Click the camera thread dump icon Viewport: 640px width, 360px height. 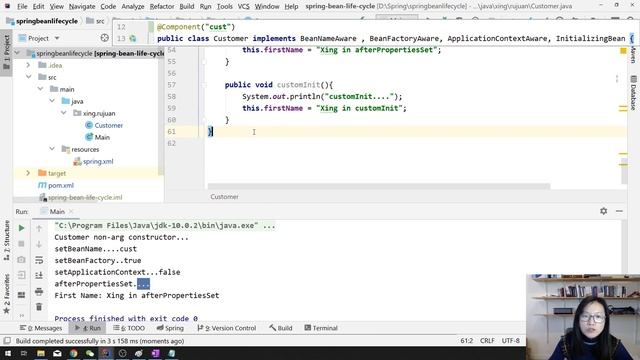21,260
